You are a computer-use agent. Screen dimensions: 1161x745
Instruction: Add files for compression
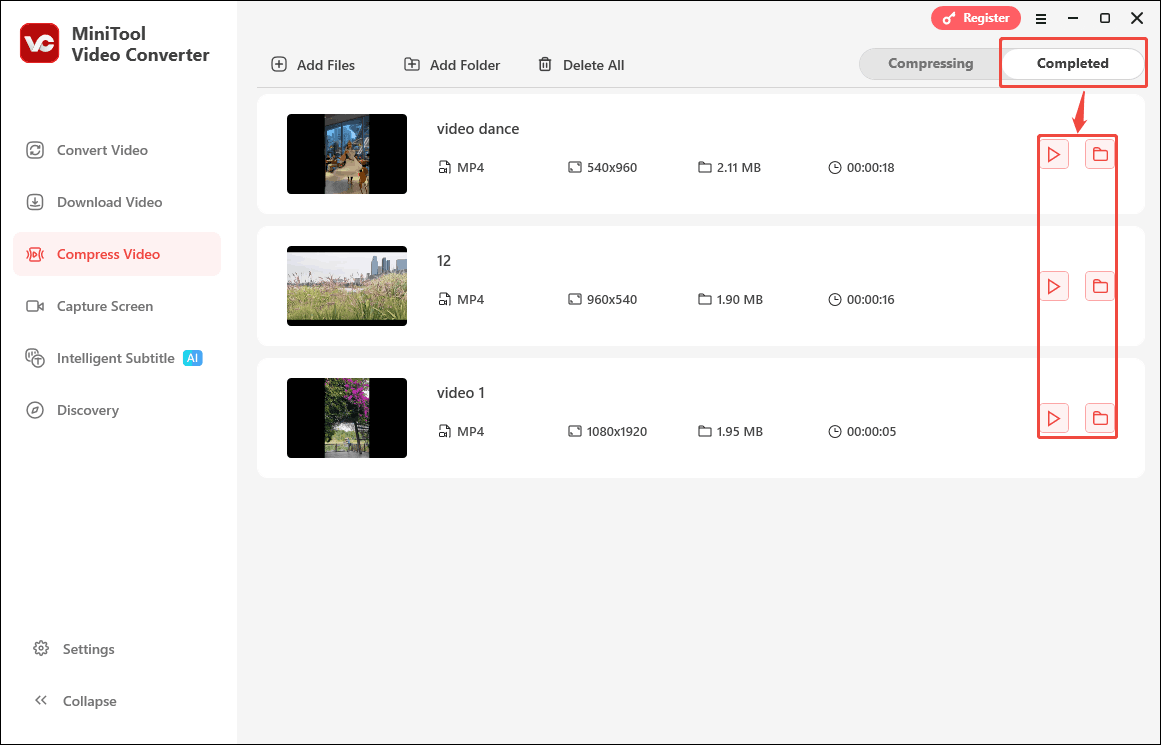pos(314,64)
